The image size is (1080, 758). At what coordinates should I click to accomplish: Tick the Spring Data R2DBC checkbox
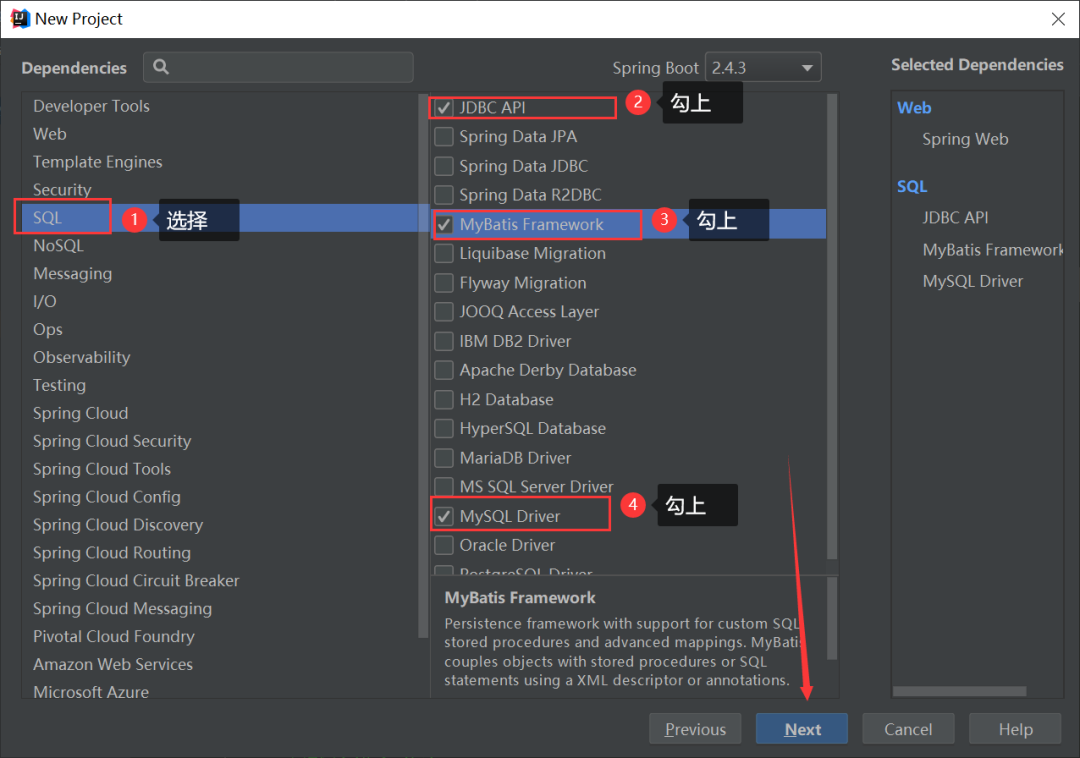pyautogui.click(x=444, y=195)
